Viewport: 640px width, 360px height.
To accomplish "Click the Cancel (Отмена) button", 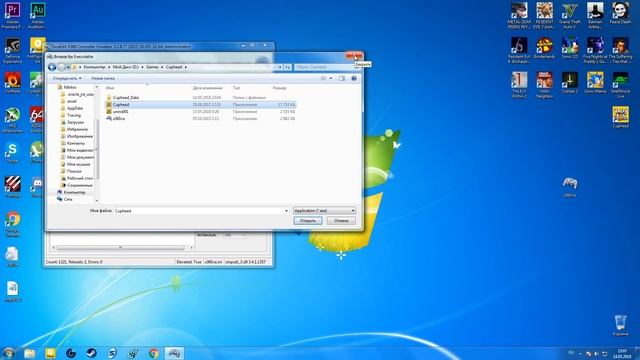I will click(x=341, y=221).
